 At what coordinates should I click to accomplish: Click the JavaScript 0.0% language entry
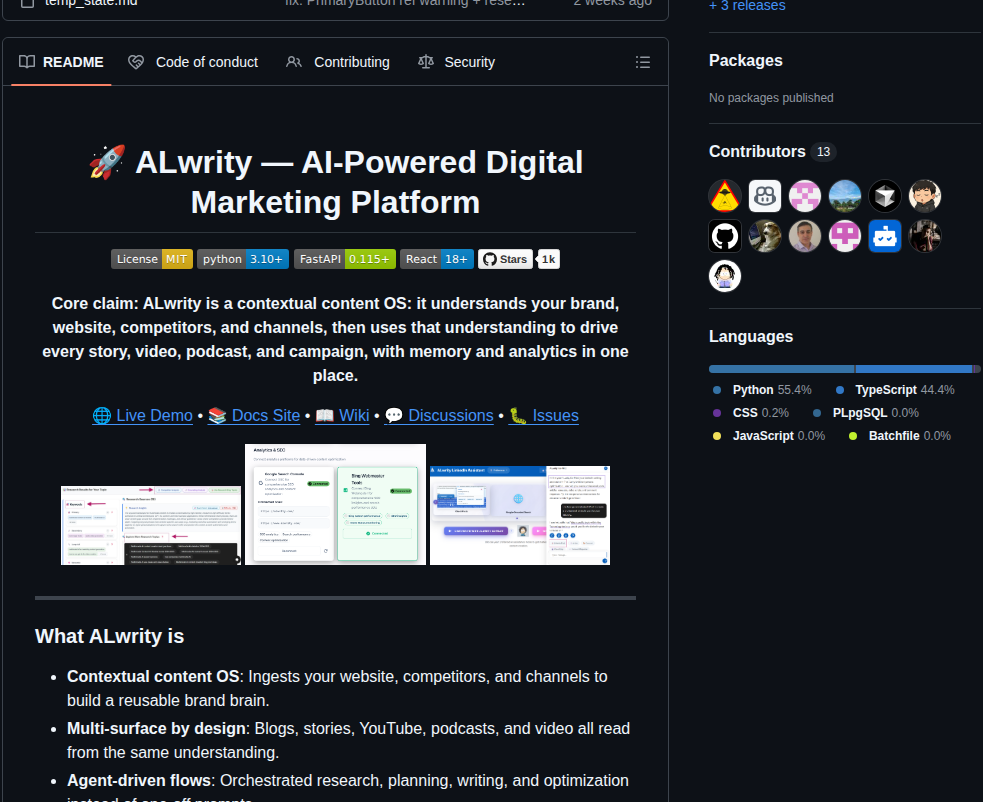[769, 436]
